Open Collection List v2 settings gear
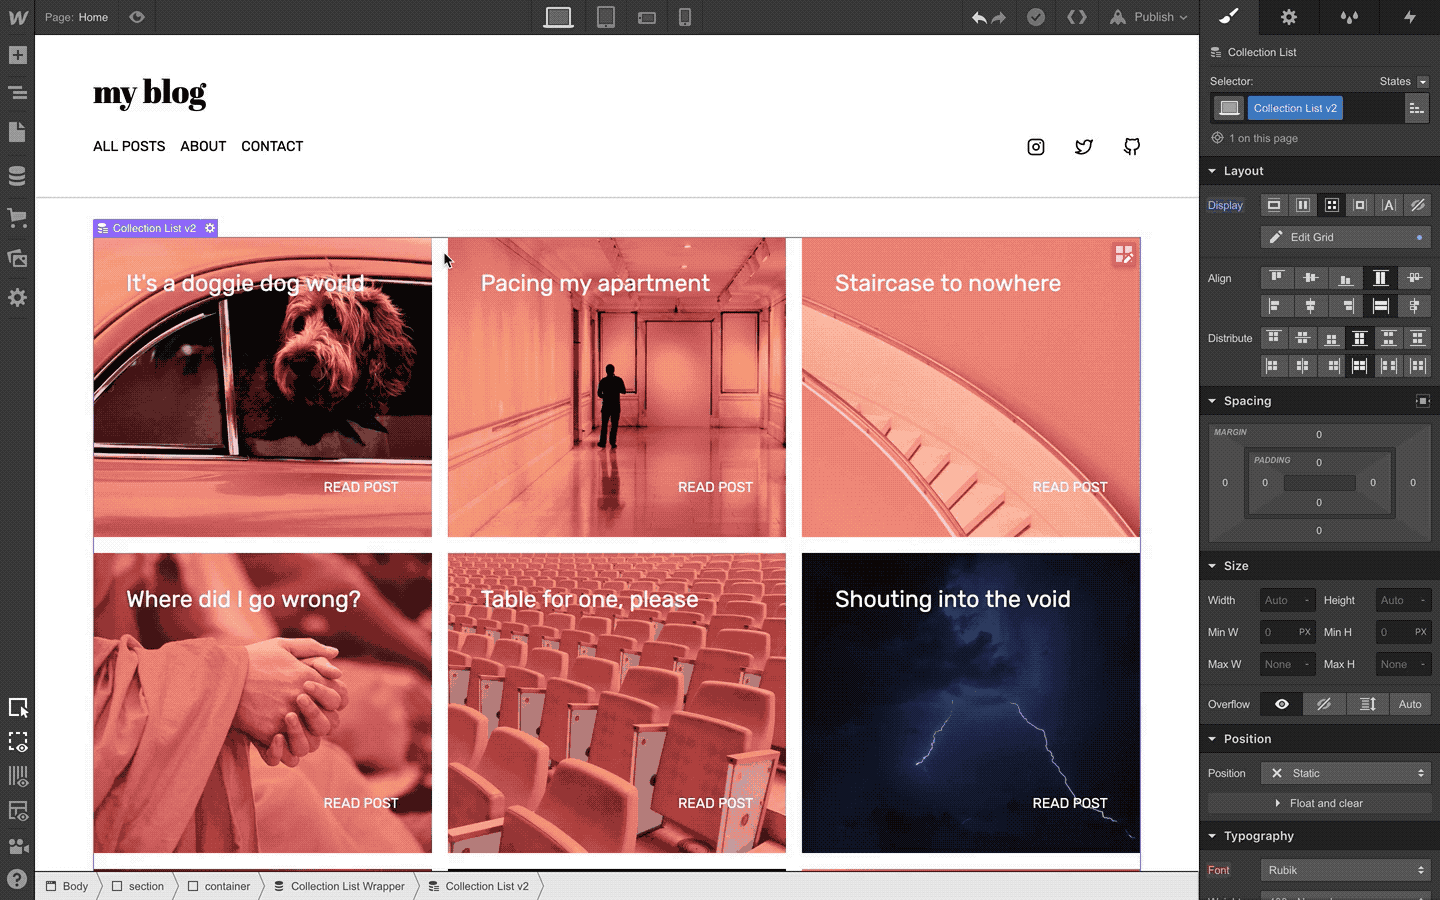The image size is (1440, 900). tap(210, 228)
